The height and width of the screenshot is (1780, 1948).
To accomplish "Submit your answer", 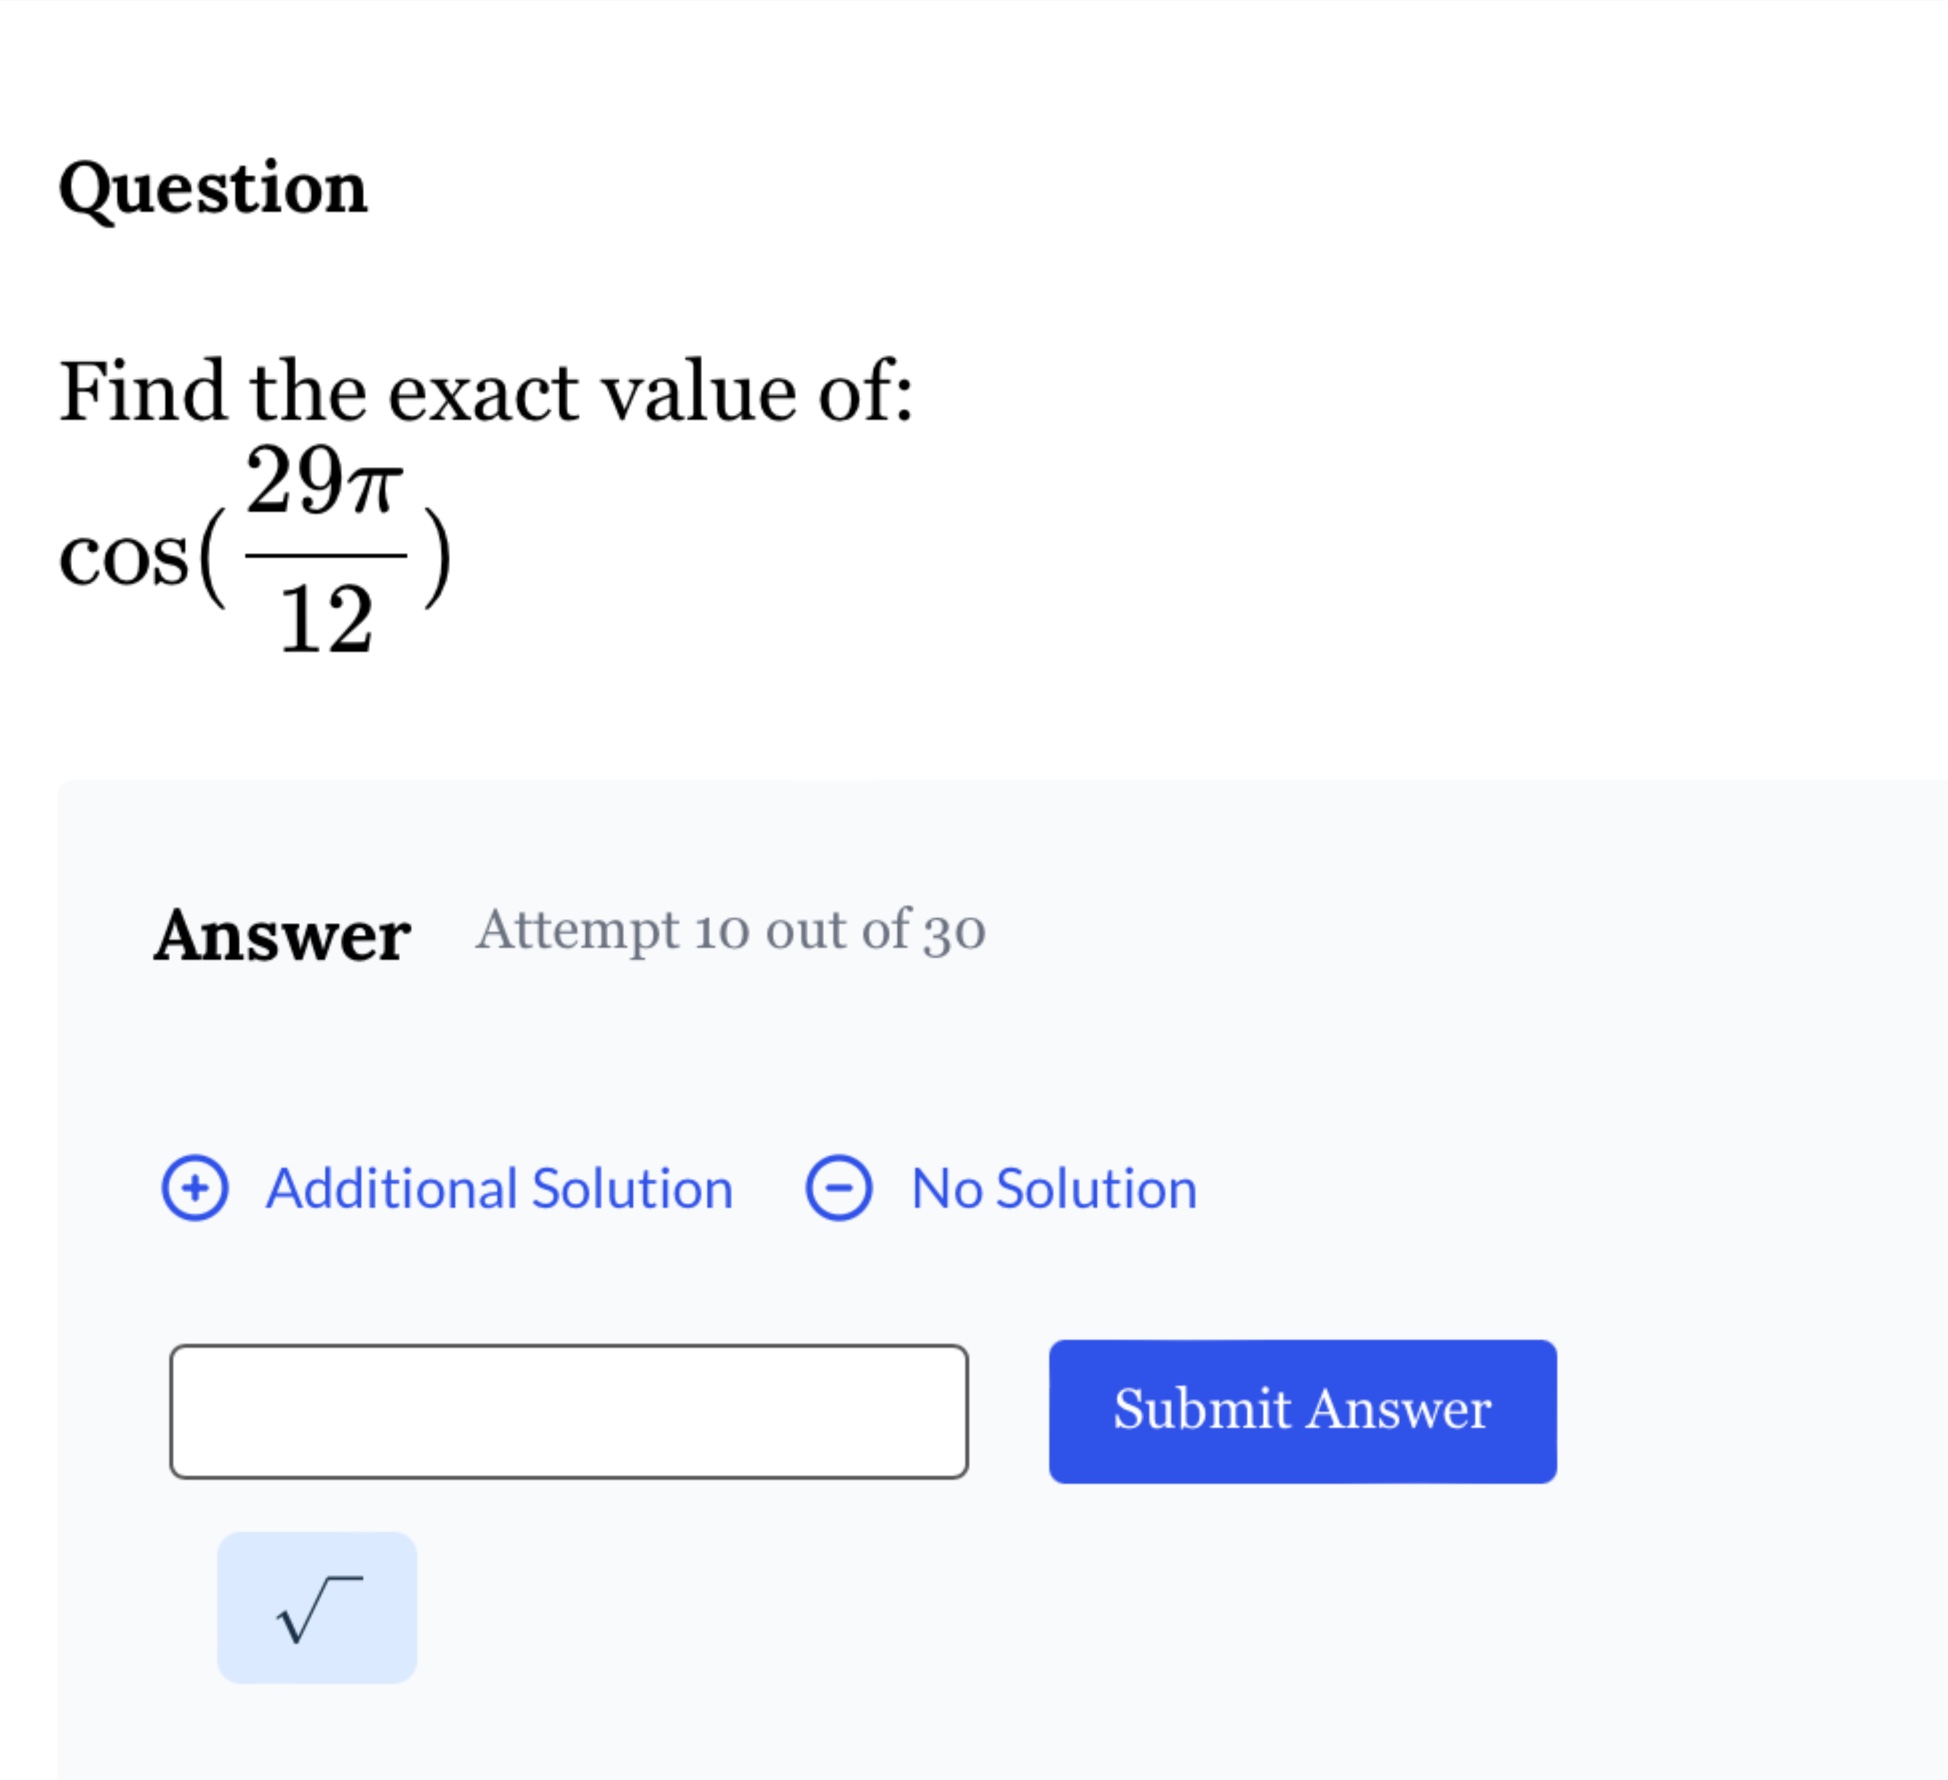I will click(x=1301, y=1408).
